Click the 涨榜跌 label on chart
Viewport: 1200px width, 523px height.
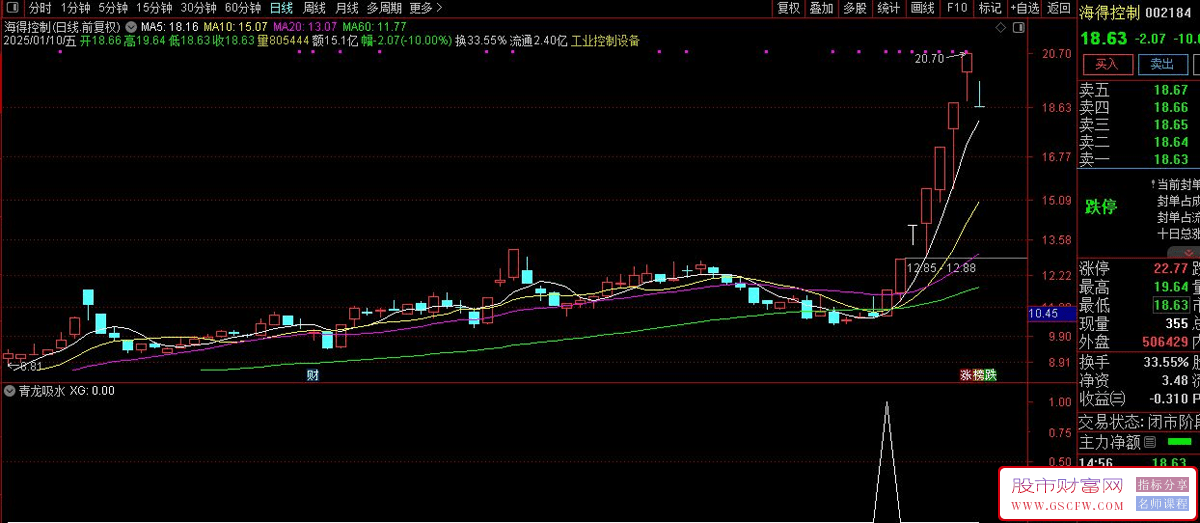point(978,375)
